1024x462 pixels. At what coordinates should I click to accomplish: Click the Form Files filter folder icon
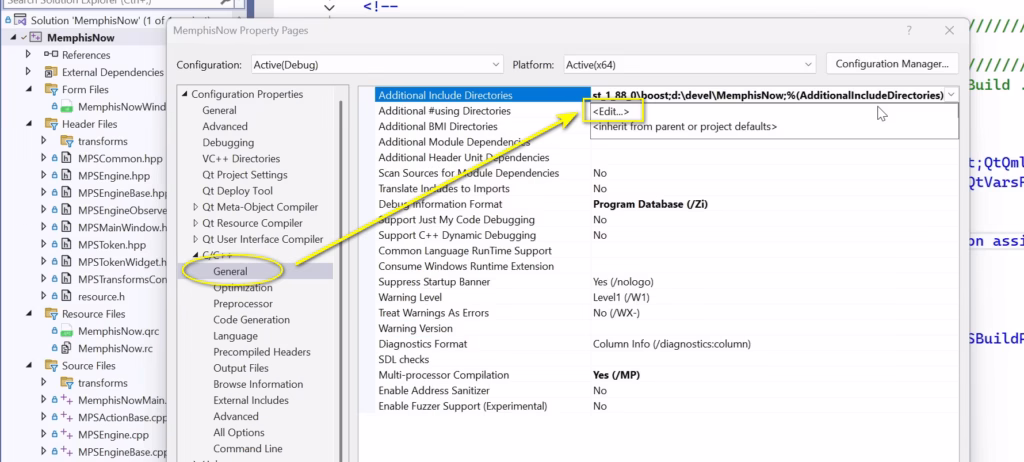[51, 89]
